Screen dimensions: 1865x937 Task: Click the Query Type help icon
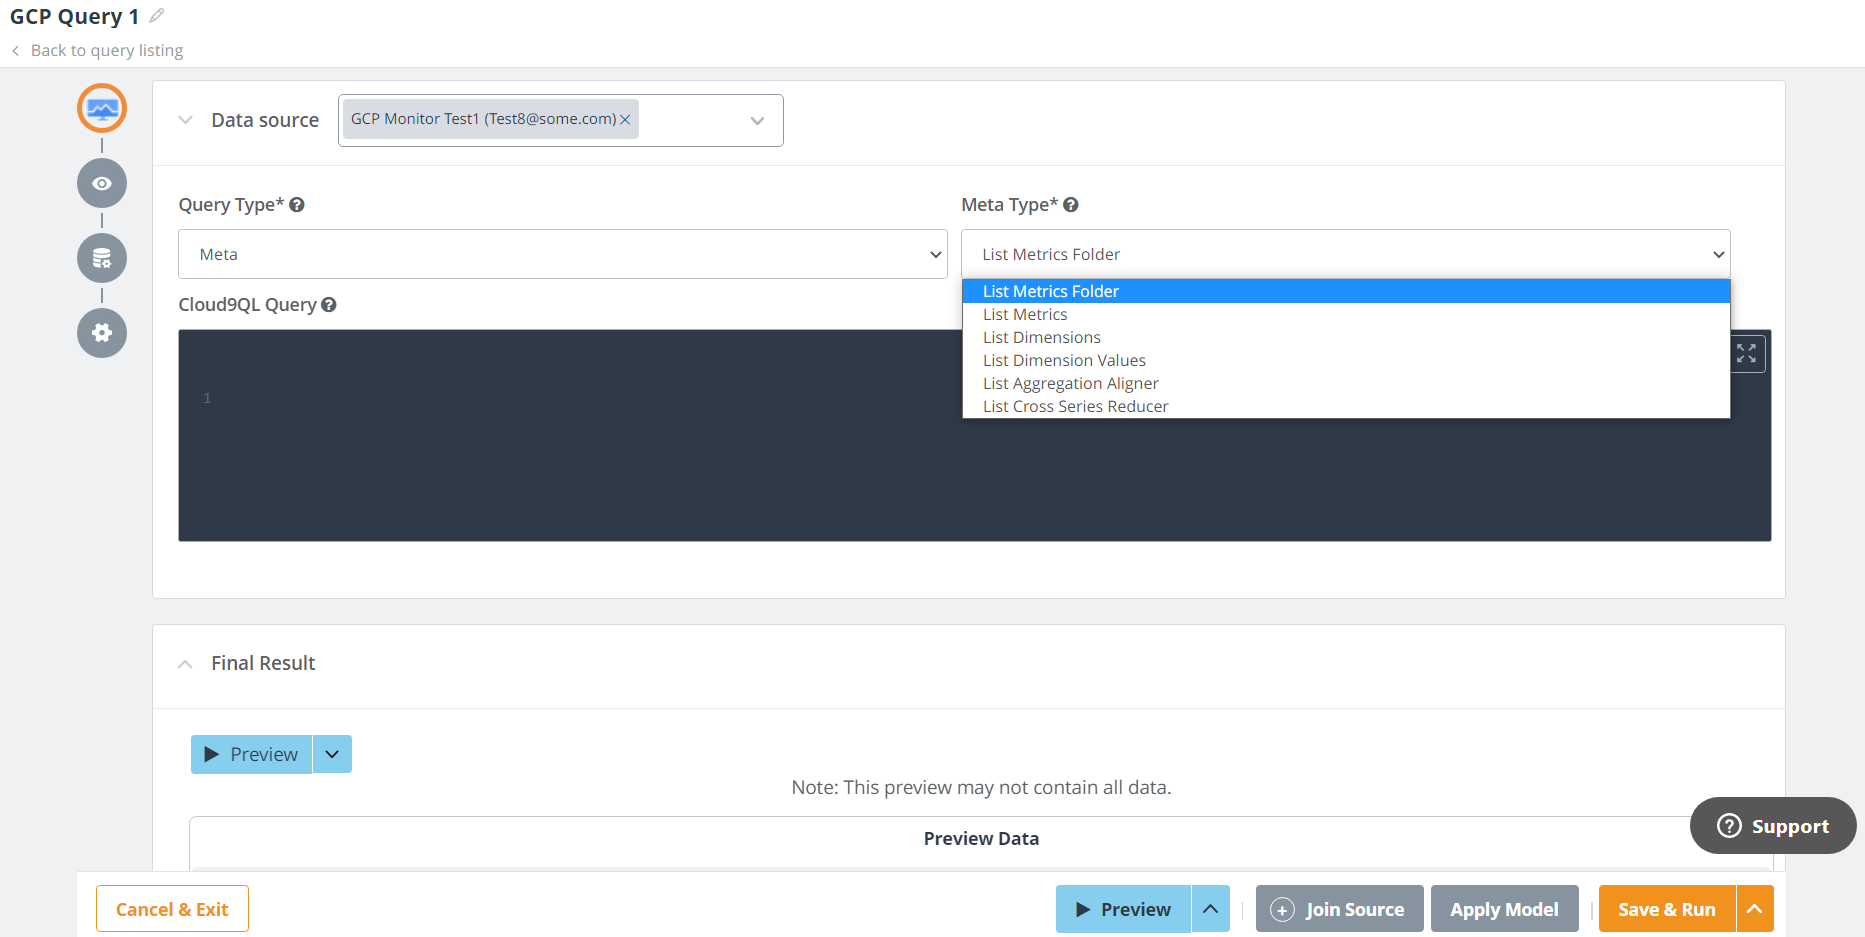297,205
